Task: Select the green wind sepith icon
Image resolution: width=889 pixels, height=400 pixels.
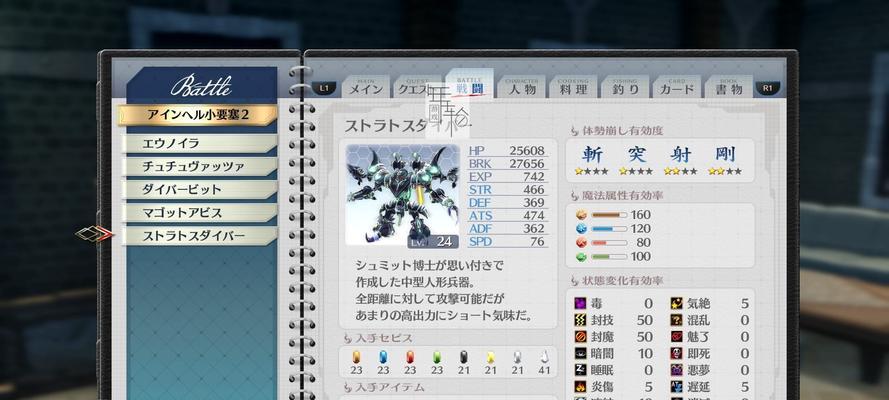Action: tap(437, 357)
